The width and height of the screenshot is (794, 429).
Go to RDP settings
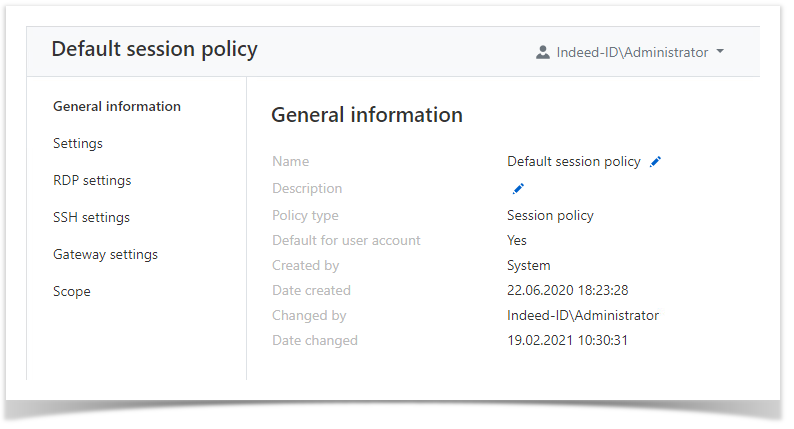tap(92, 181)
